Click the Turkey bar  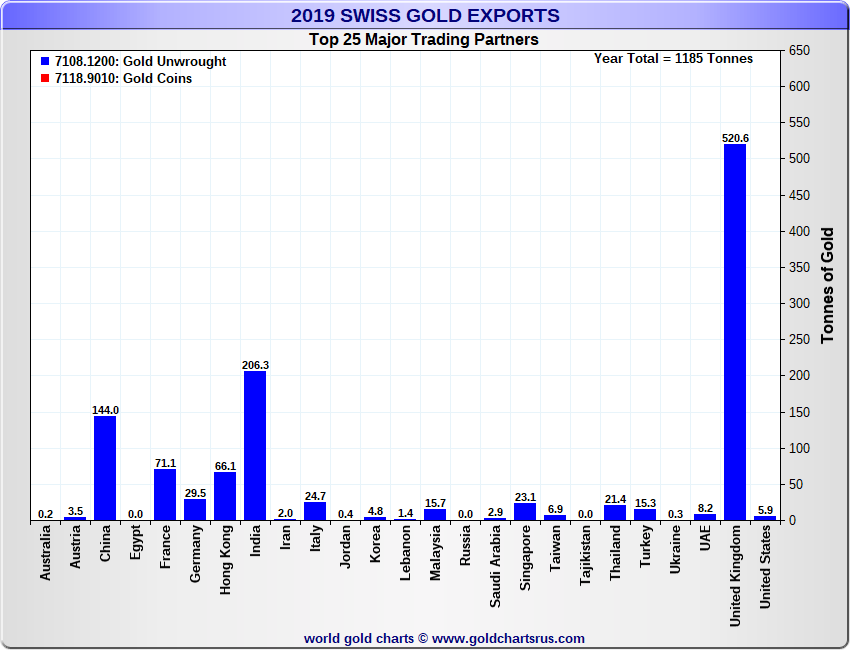(645, 515)
